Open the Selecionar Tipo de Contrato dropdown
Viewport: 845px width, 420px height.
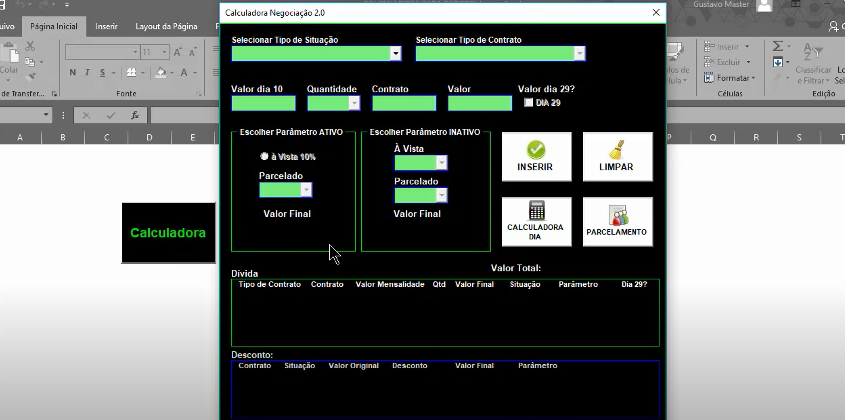click(x=579, y=54)
